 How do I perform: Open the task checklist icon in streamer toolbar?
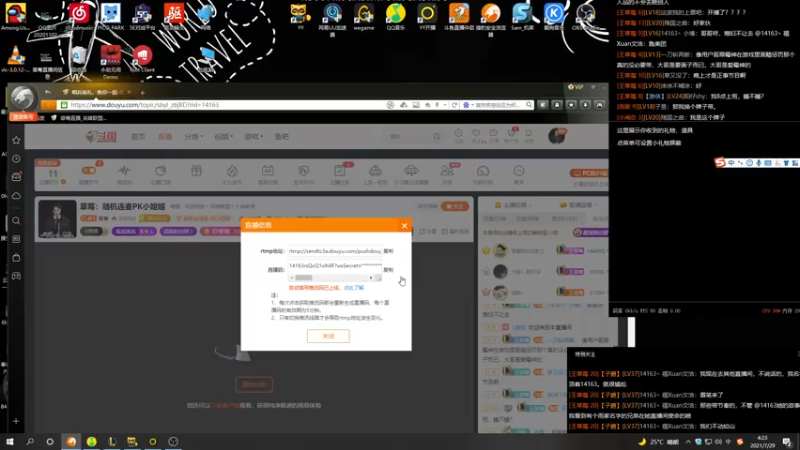[339, 171]
